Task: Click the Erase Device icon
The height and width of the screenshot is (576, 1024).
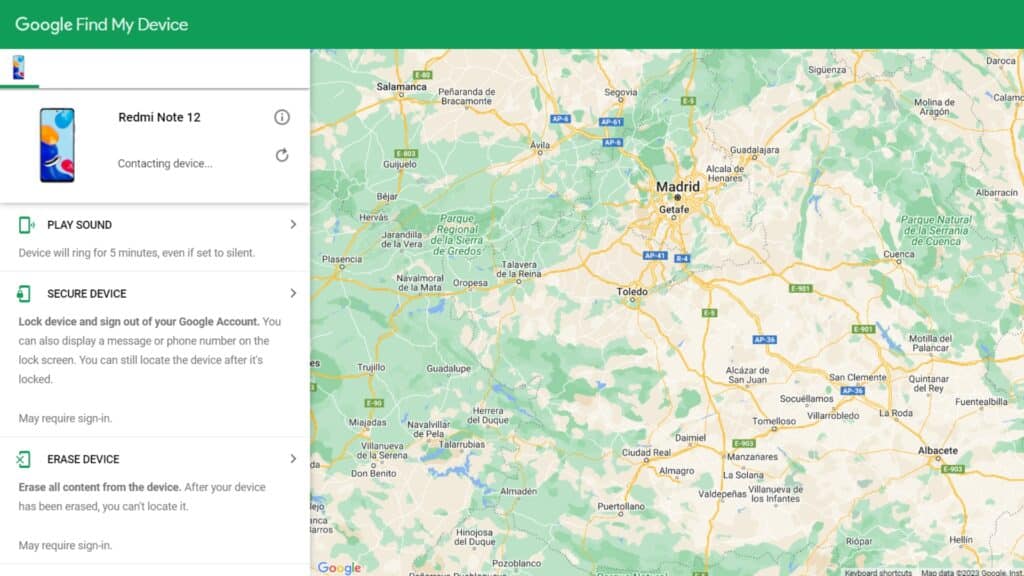Action: [24, 459]
